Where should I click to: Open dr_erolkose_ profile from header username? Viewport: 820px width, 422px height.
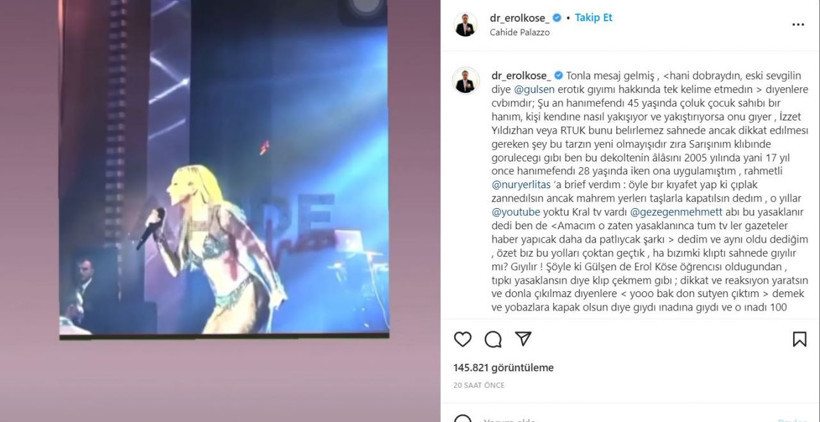point(520,18)
